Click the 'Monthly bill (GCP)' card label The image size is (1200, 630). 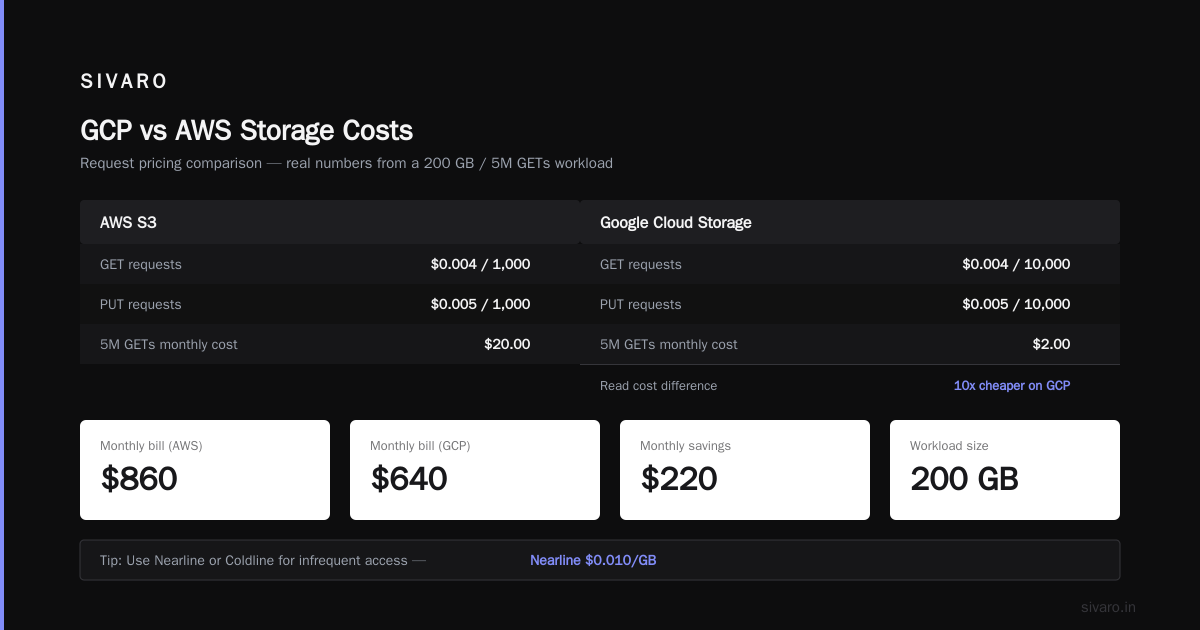[420, 446]
